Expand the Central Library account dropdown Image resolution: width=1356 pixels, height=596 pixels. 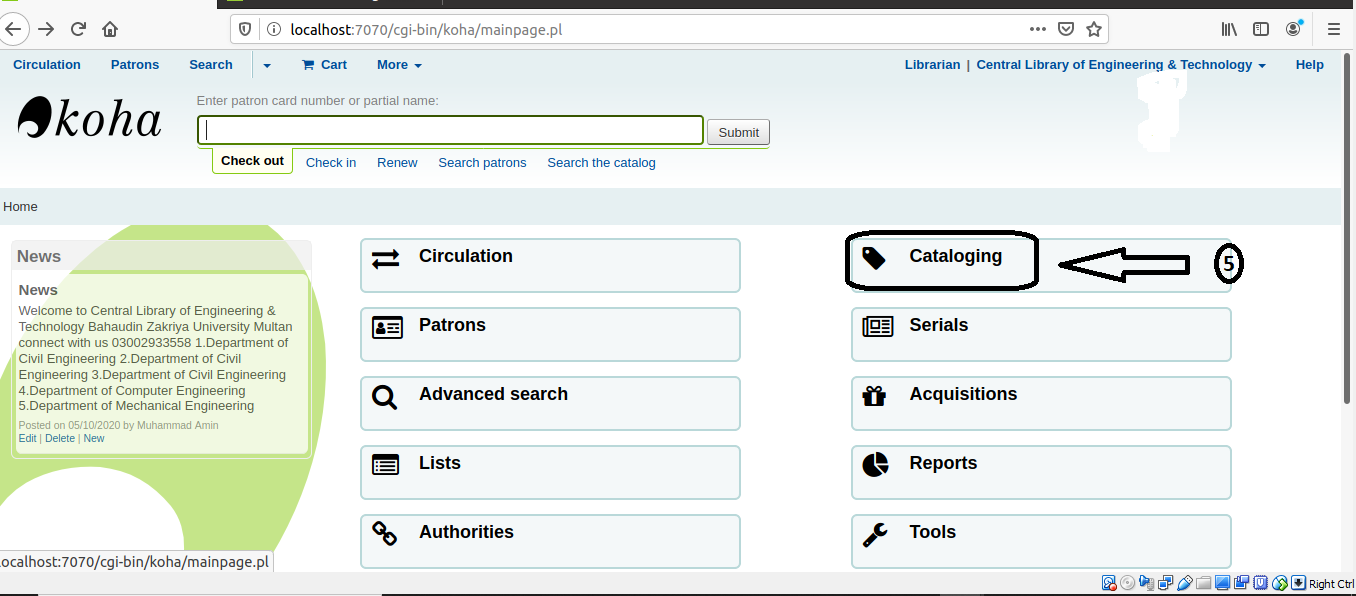pyautogui.click(x=1118, y=65)
